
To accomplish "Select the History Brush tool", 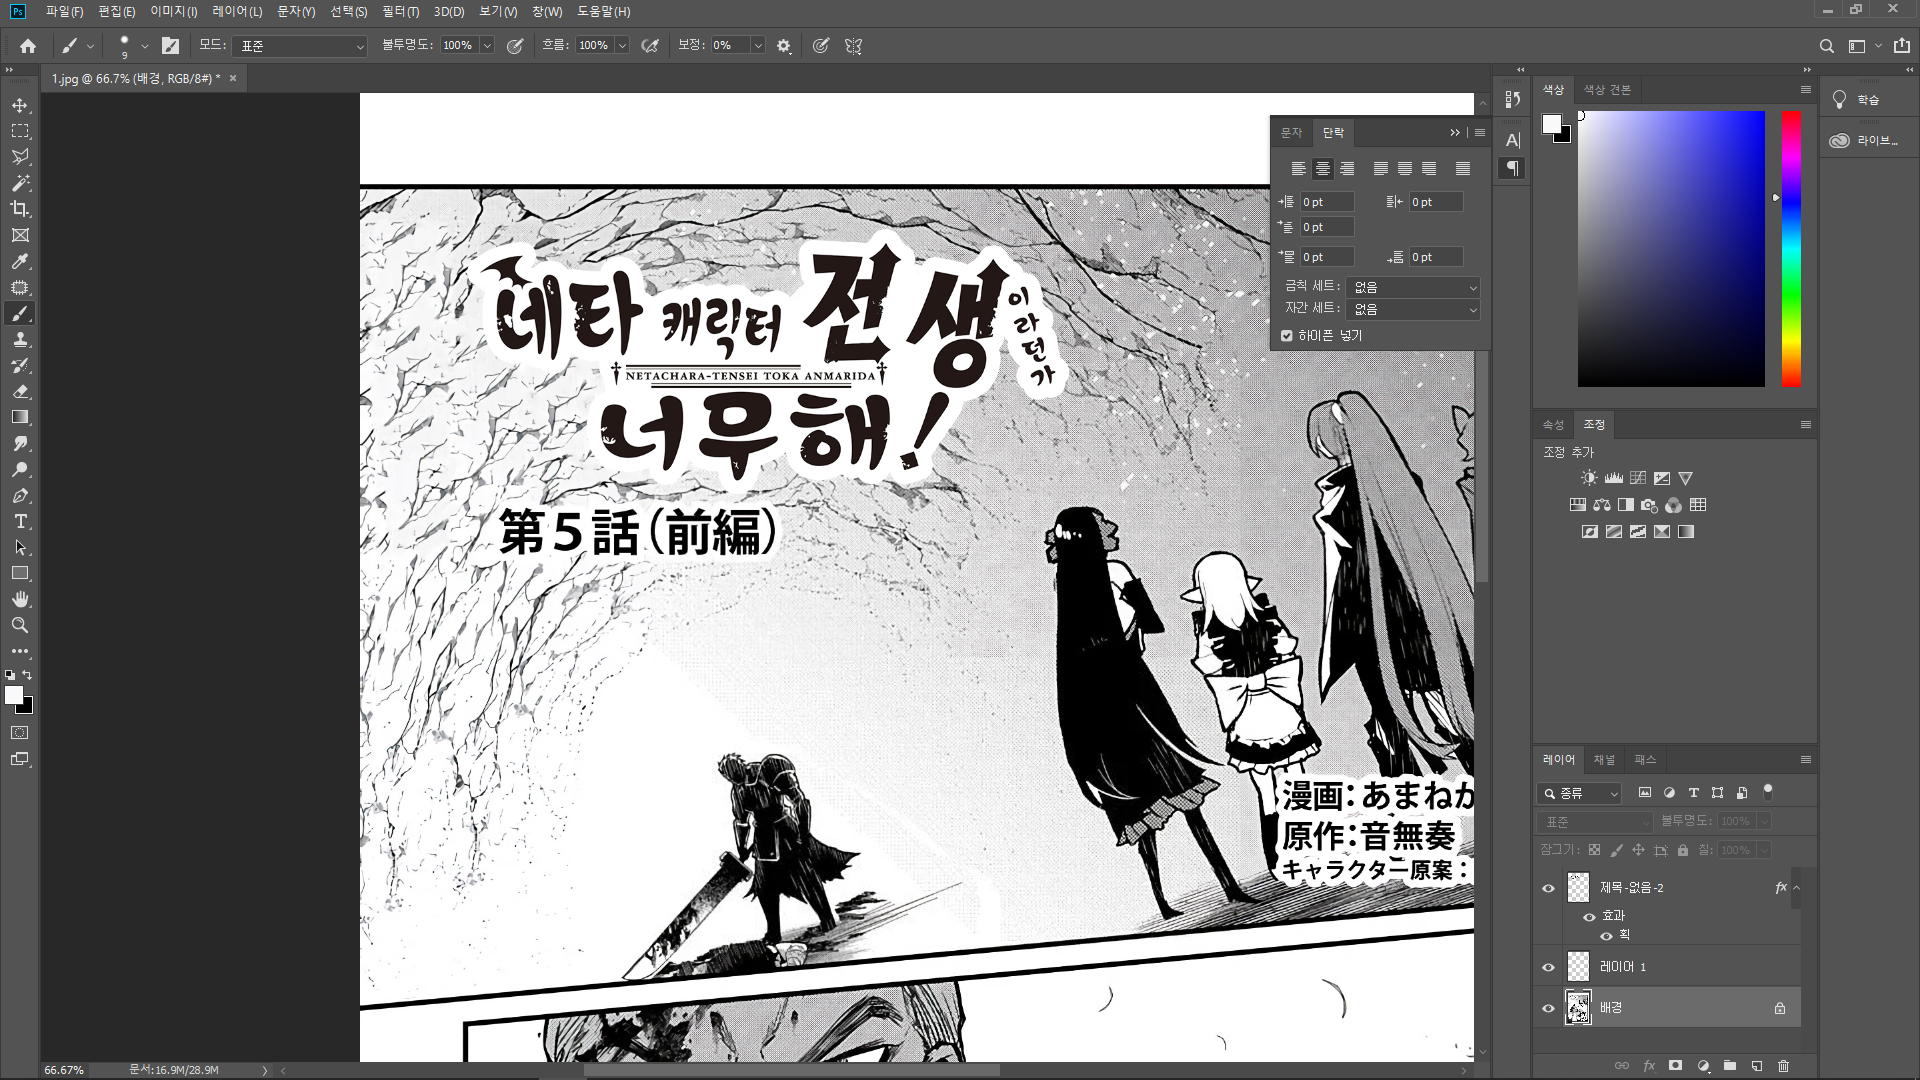I will pos(20,365).
